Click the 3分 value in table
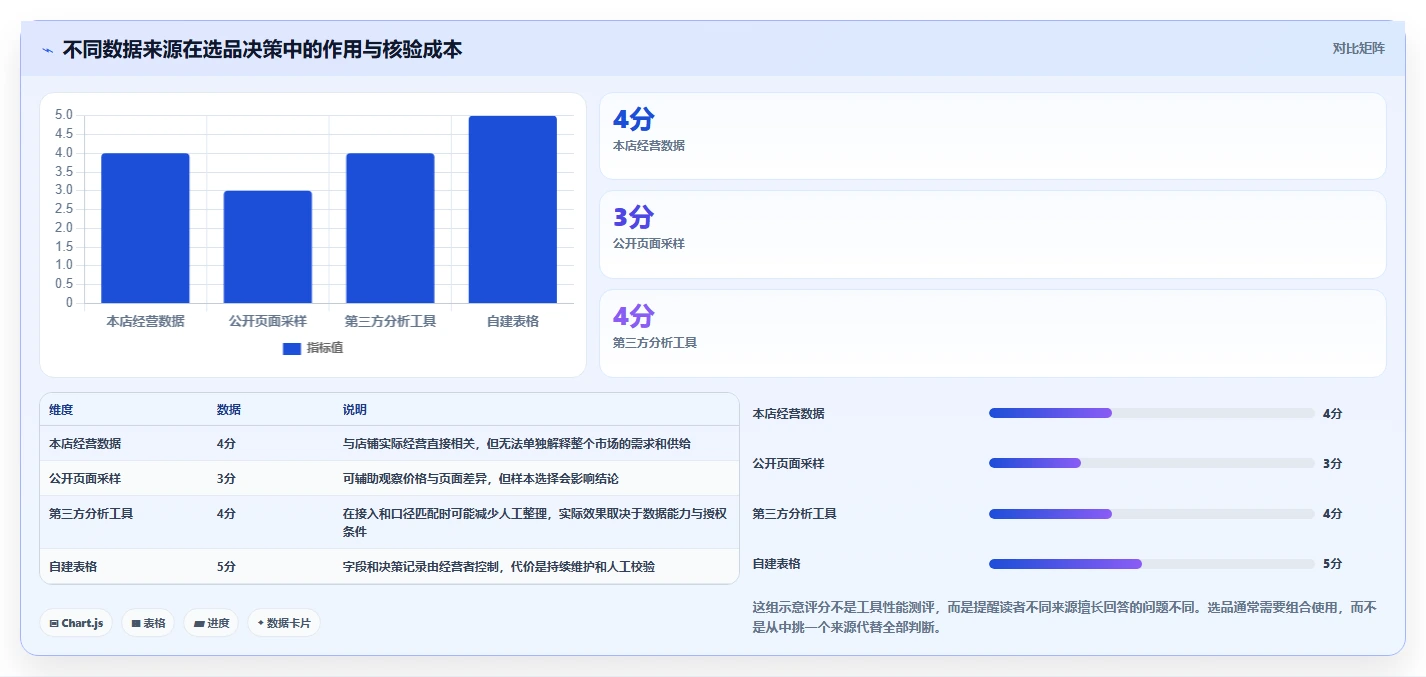This screenshot has width=1426, height=677. tap(226, 478)
